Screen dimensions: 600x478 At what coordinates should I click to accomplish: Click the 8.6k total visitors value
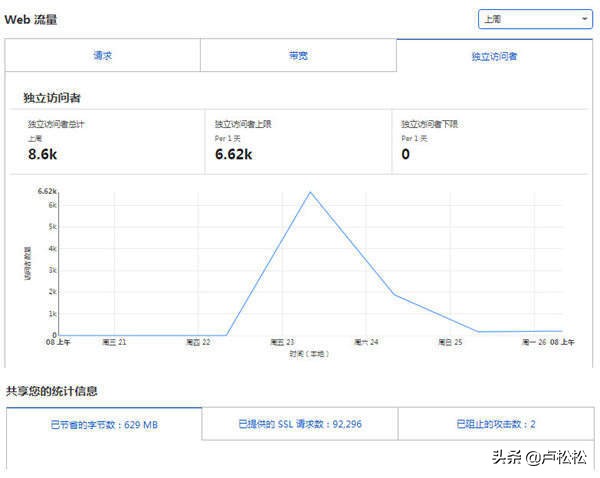pos(42,154)
